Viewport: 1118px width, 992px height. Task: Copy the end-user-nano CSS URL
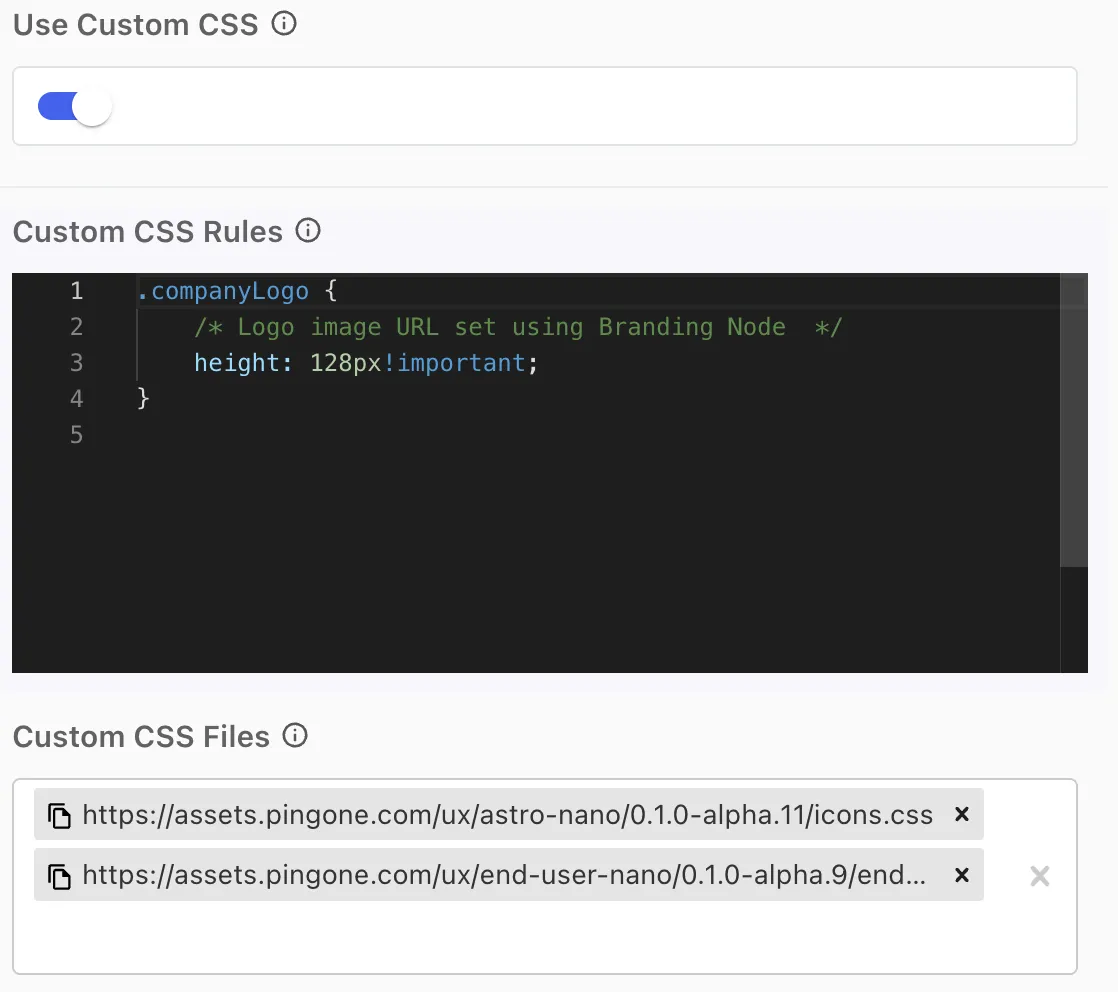[x=59, y=876]
